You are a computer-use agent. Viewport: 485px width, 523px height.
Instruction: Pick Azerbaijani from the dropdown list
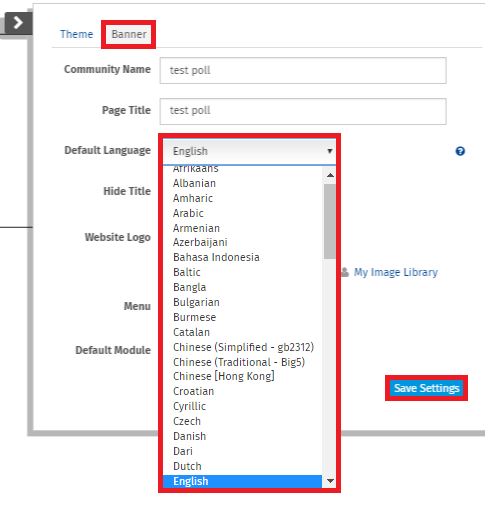pyautogui.click(x=242, y=242)
